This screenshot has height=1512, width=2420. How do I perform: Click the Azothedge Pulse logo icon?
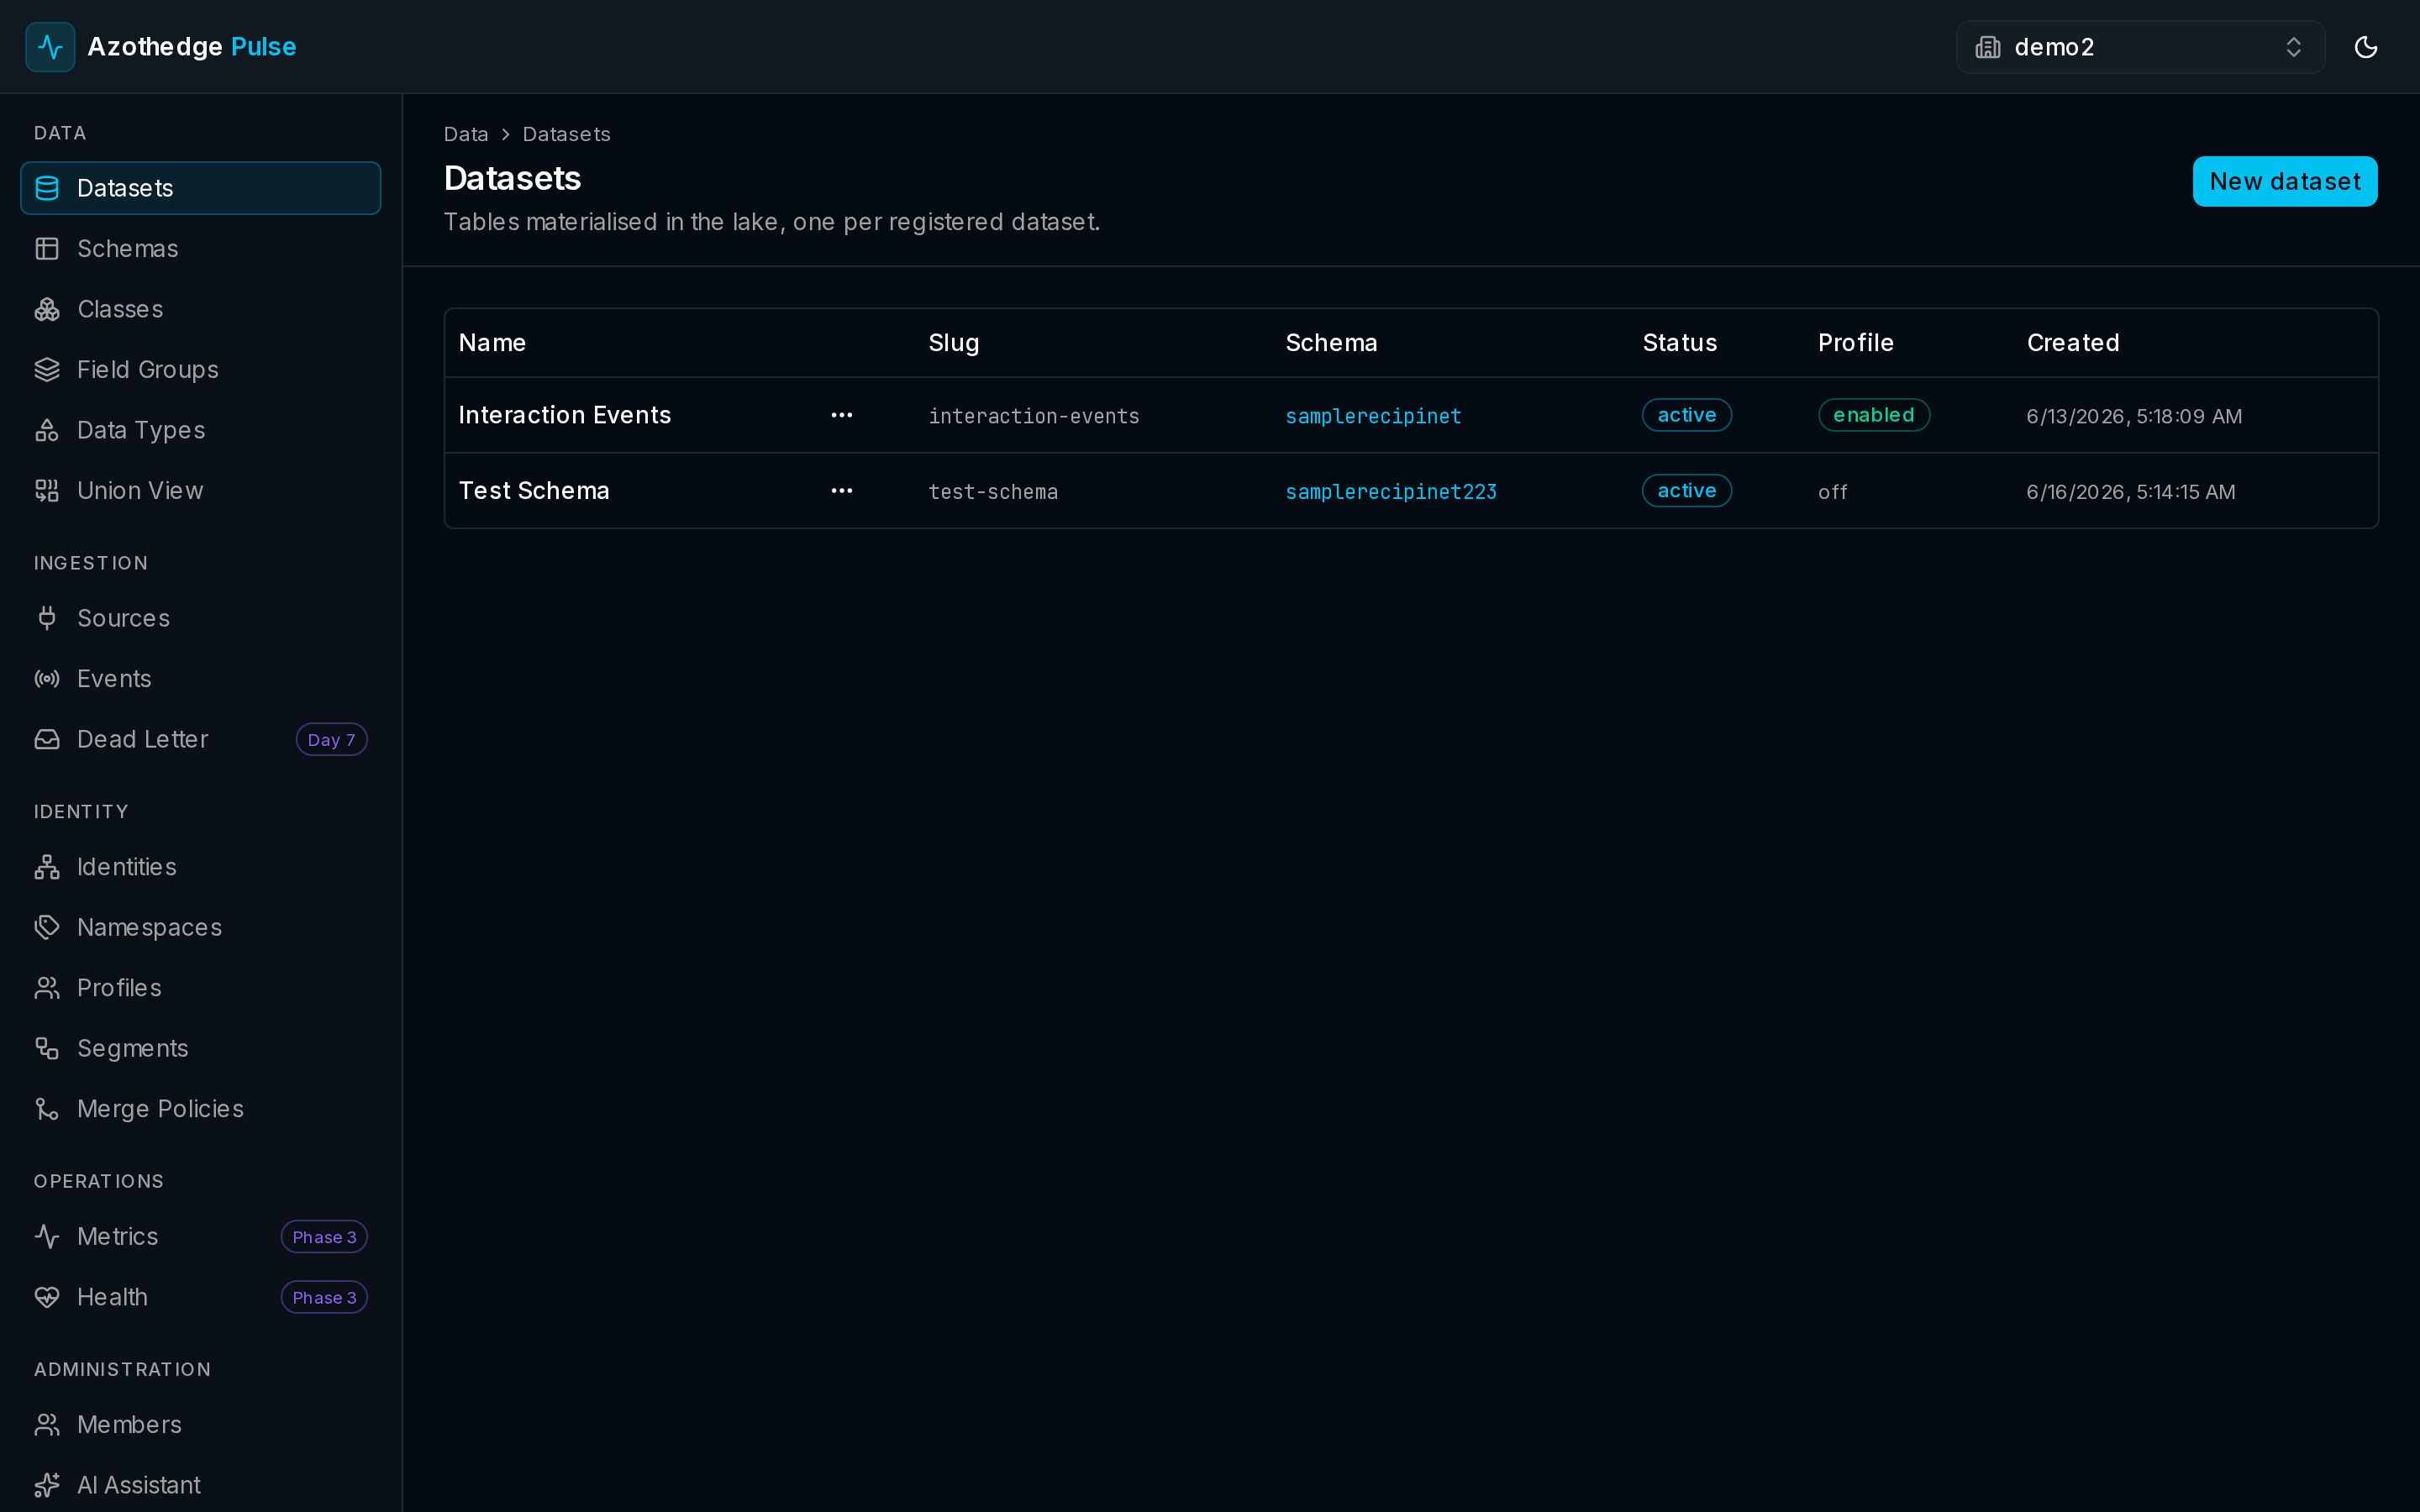pyautogui.click(x=50, y=47)
